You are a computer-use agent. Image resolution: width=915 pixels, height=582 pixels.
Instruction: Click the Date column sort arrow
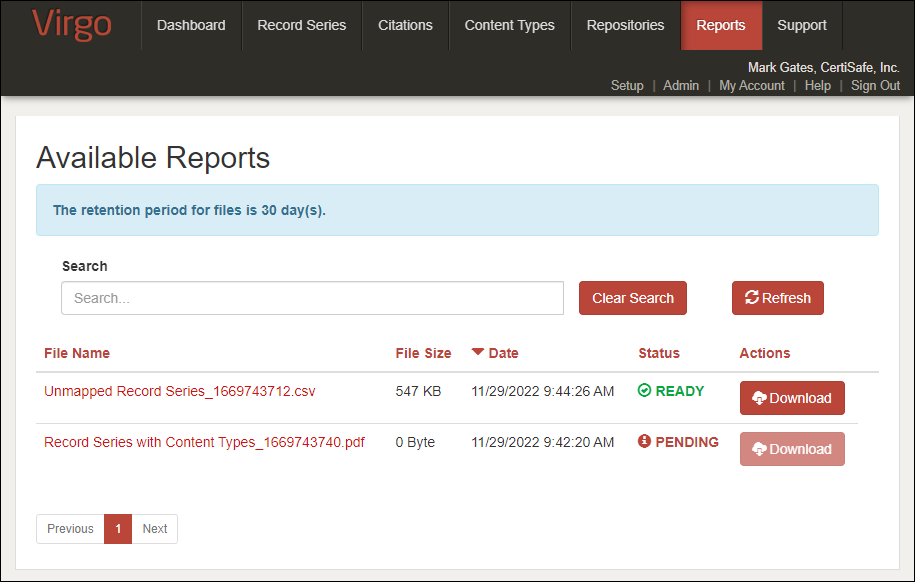477,352
